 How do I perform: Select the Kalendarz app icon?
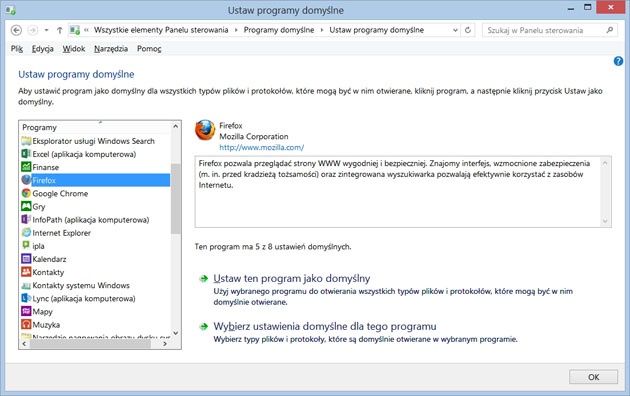click(x=26, y=259)
